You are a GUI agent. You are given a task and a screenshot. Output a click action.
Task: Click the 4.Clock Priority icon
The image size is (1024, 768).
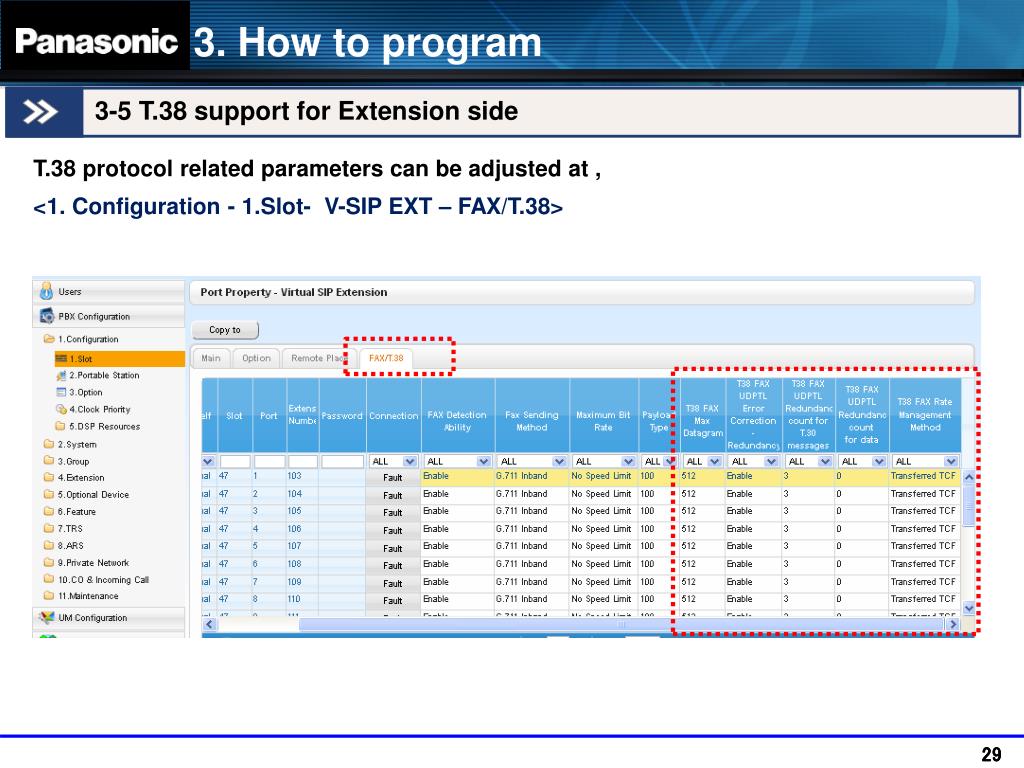(x=61, y=409)
